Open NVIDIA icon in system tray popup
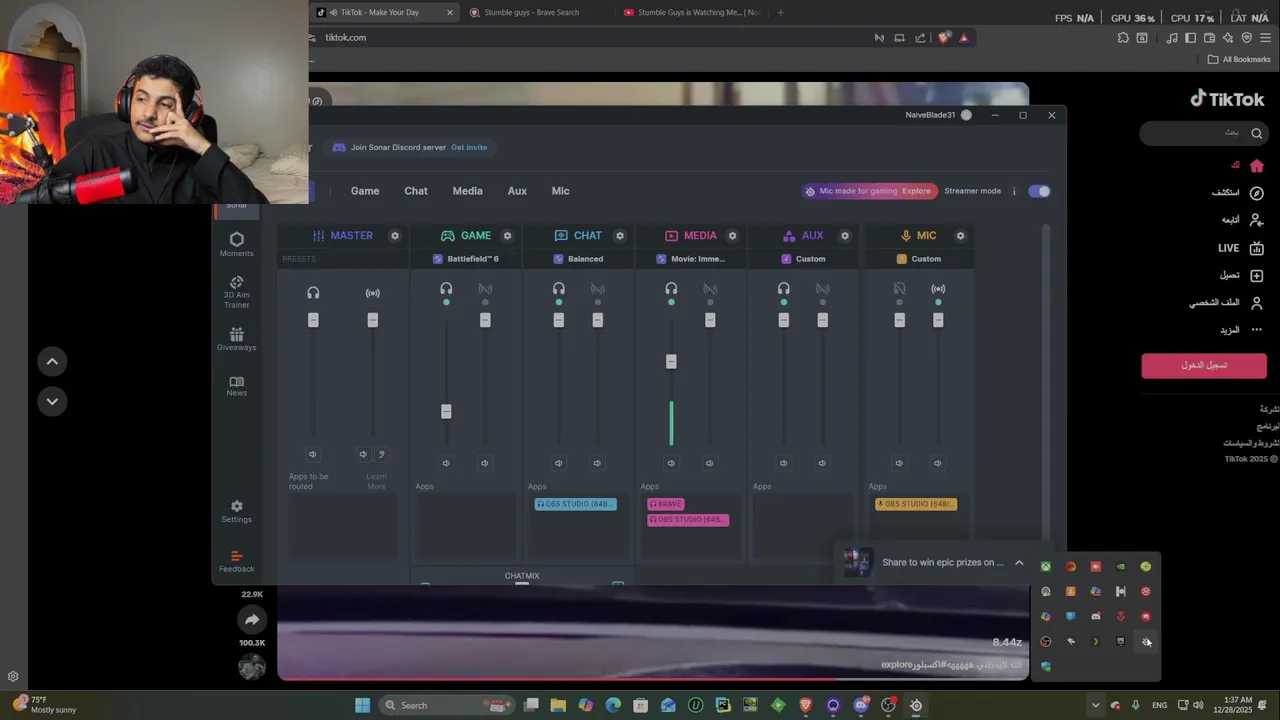Viewport: 1280px width, 720px height. 1120,566
